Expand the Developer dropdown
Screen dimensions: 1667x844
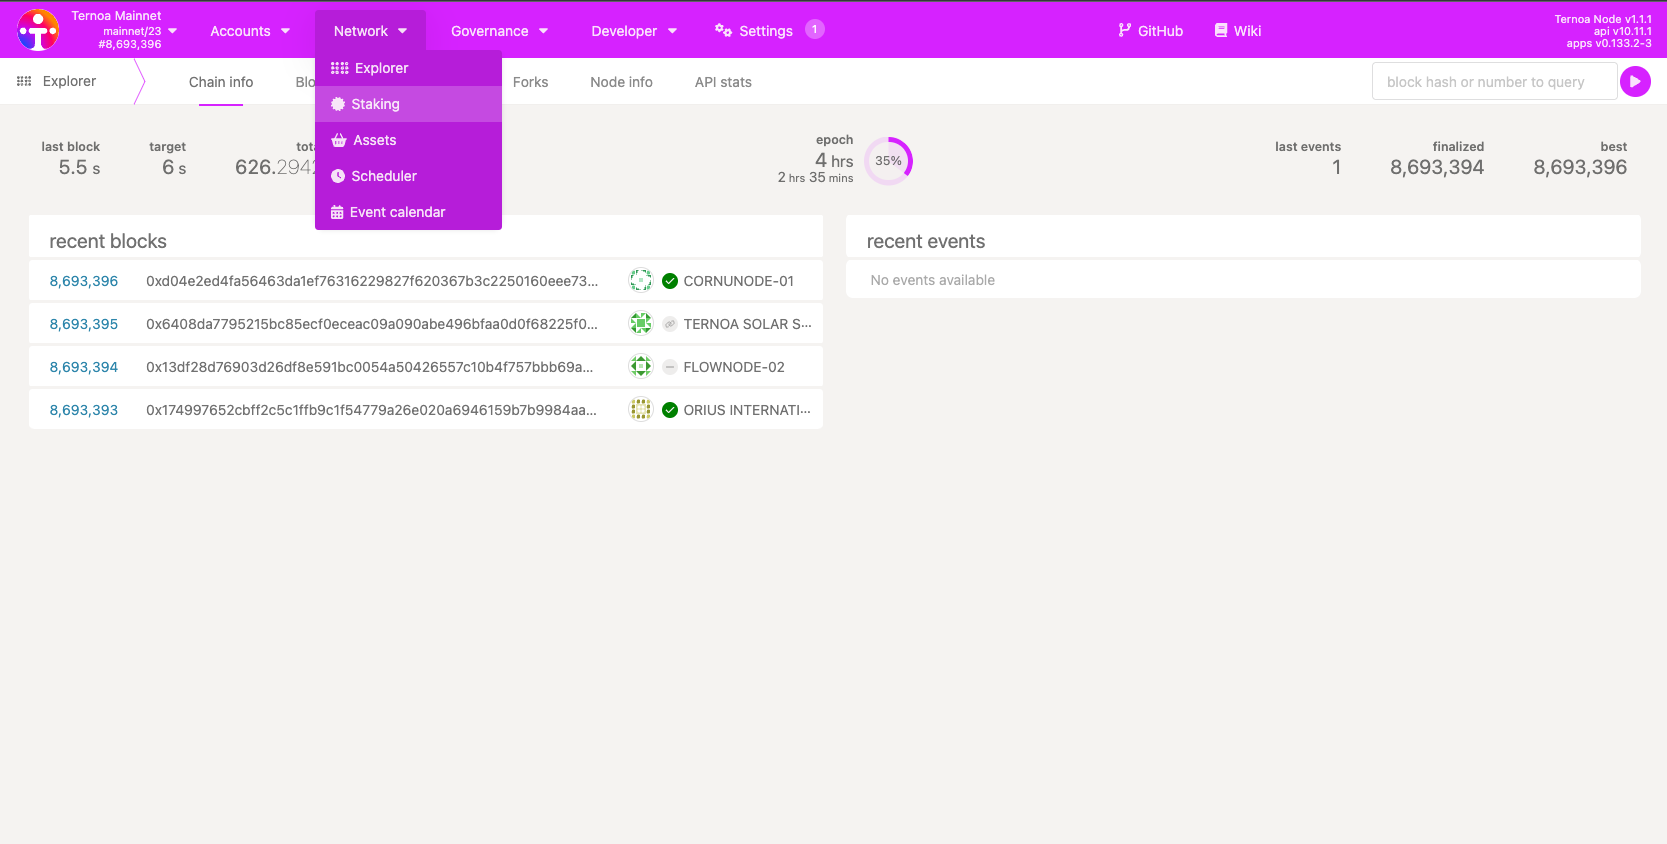point(634,31)
